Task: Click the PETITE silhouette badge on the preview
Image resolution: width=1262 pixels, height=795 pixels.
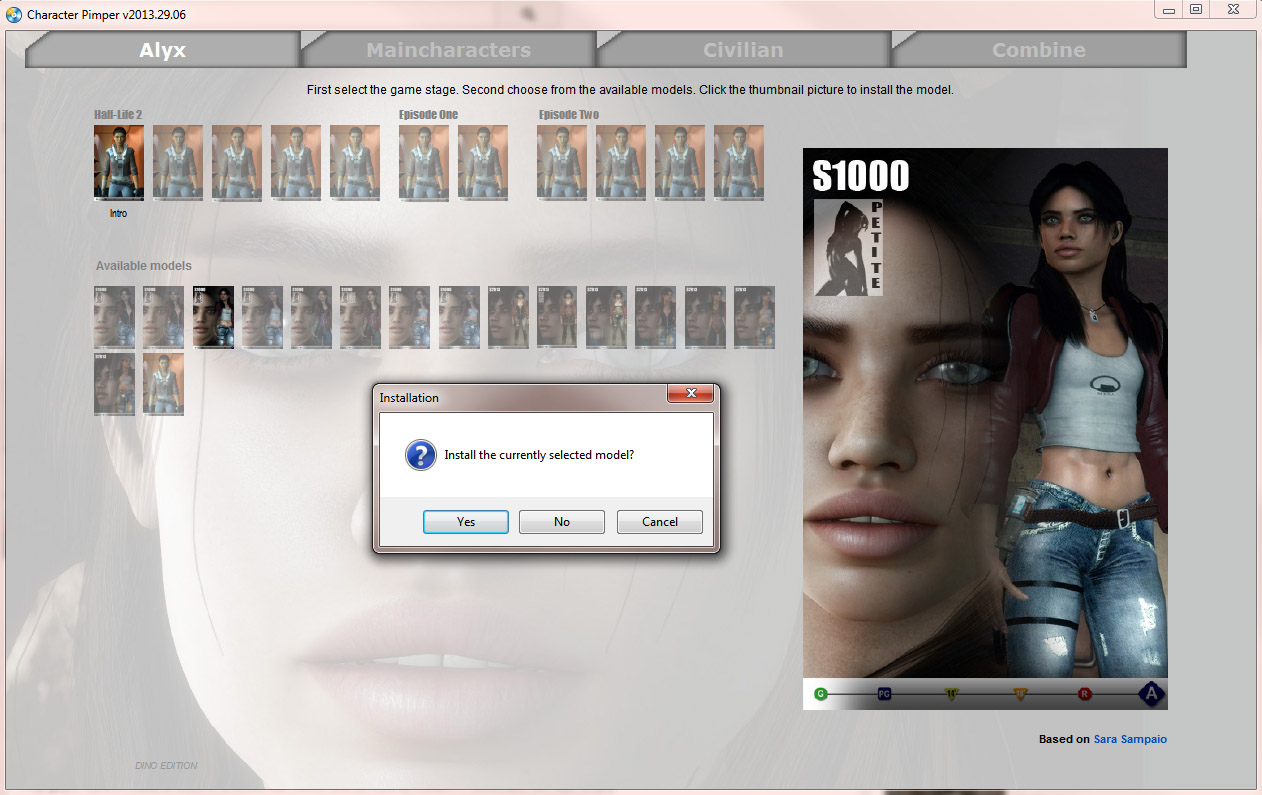Action: 848,247
